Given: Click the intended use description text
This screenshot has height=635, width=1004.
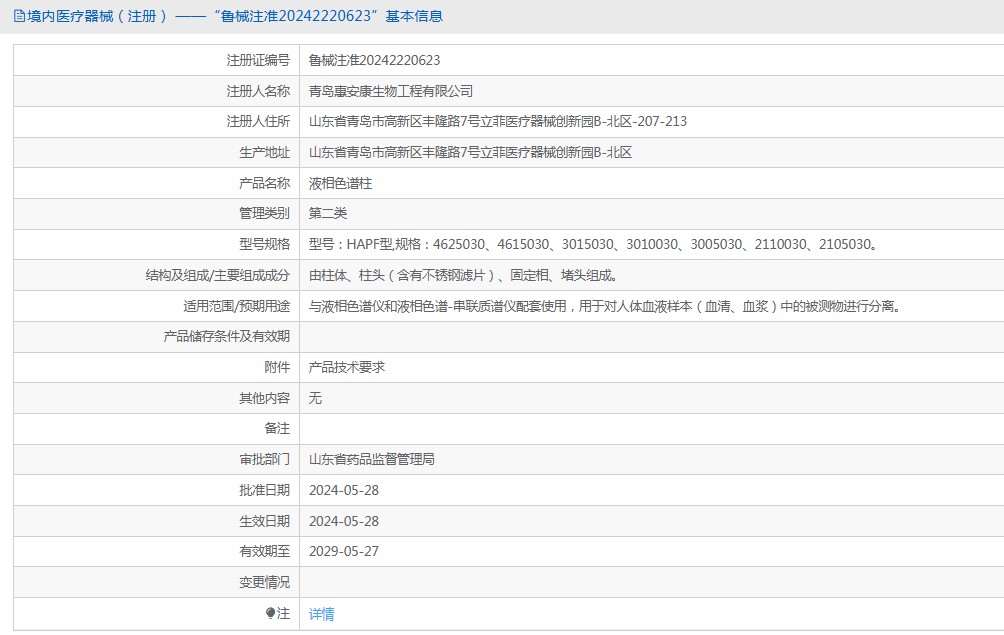Looking at the screenshot, I should [x=605, y=306].
